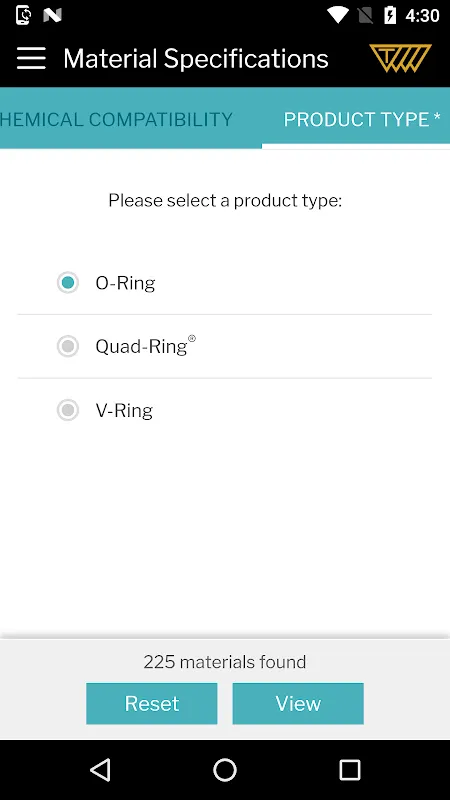The height and width of the screenshot is (800, 450).
Task: Switch to the Chemical Compatibility tab
Action: [116, 119]
